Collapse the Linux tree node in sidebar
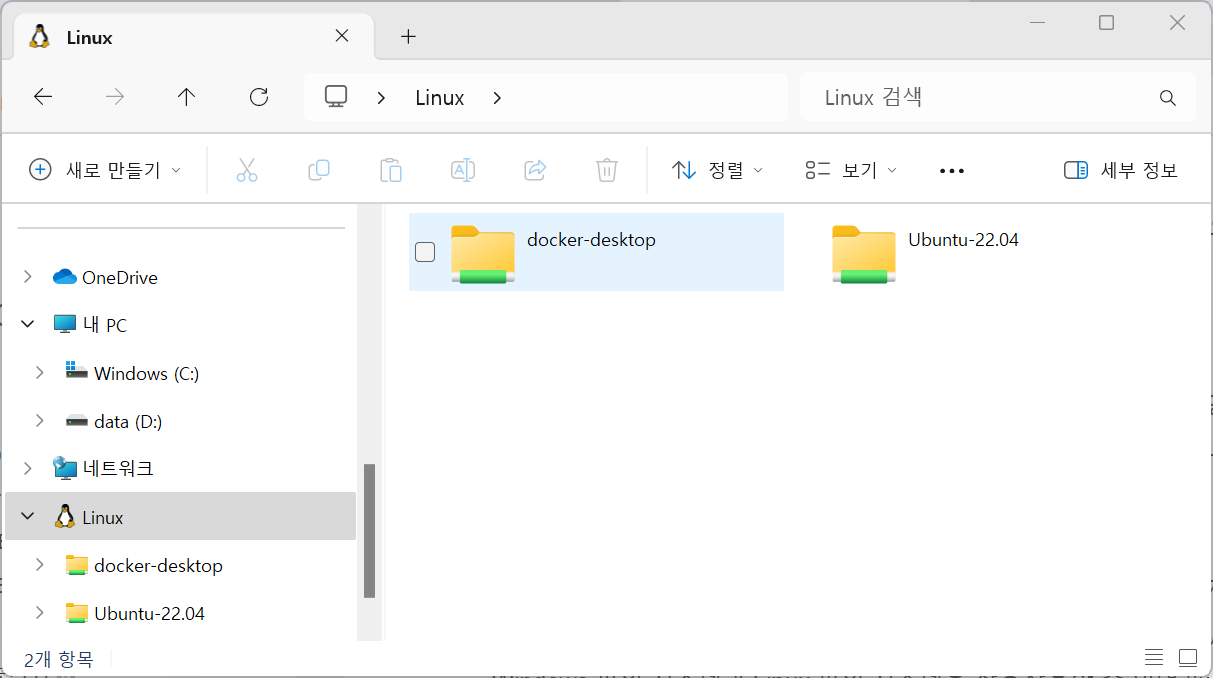The image size is (1213, 678). [28, 517]
